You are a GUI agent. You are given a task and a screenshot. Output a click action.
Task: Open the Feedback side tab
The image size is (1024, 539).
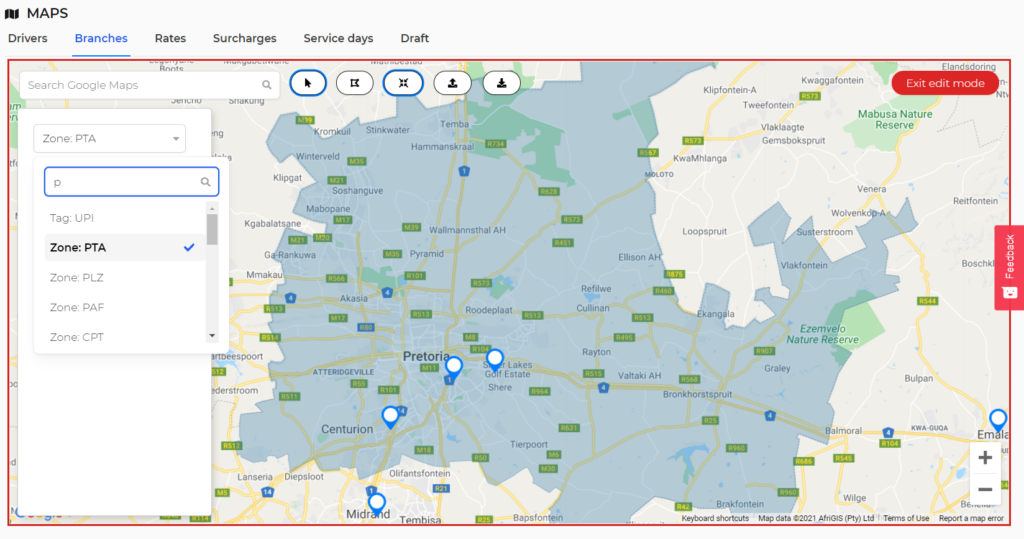coord(1009,268)
